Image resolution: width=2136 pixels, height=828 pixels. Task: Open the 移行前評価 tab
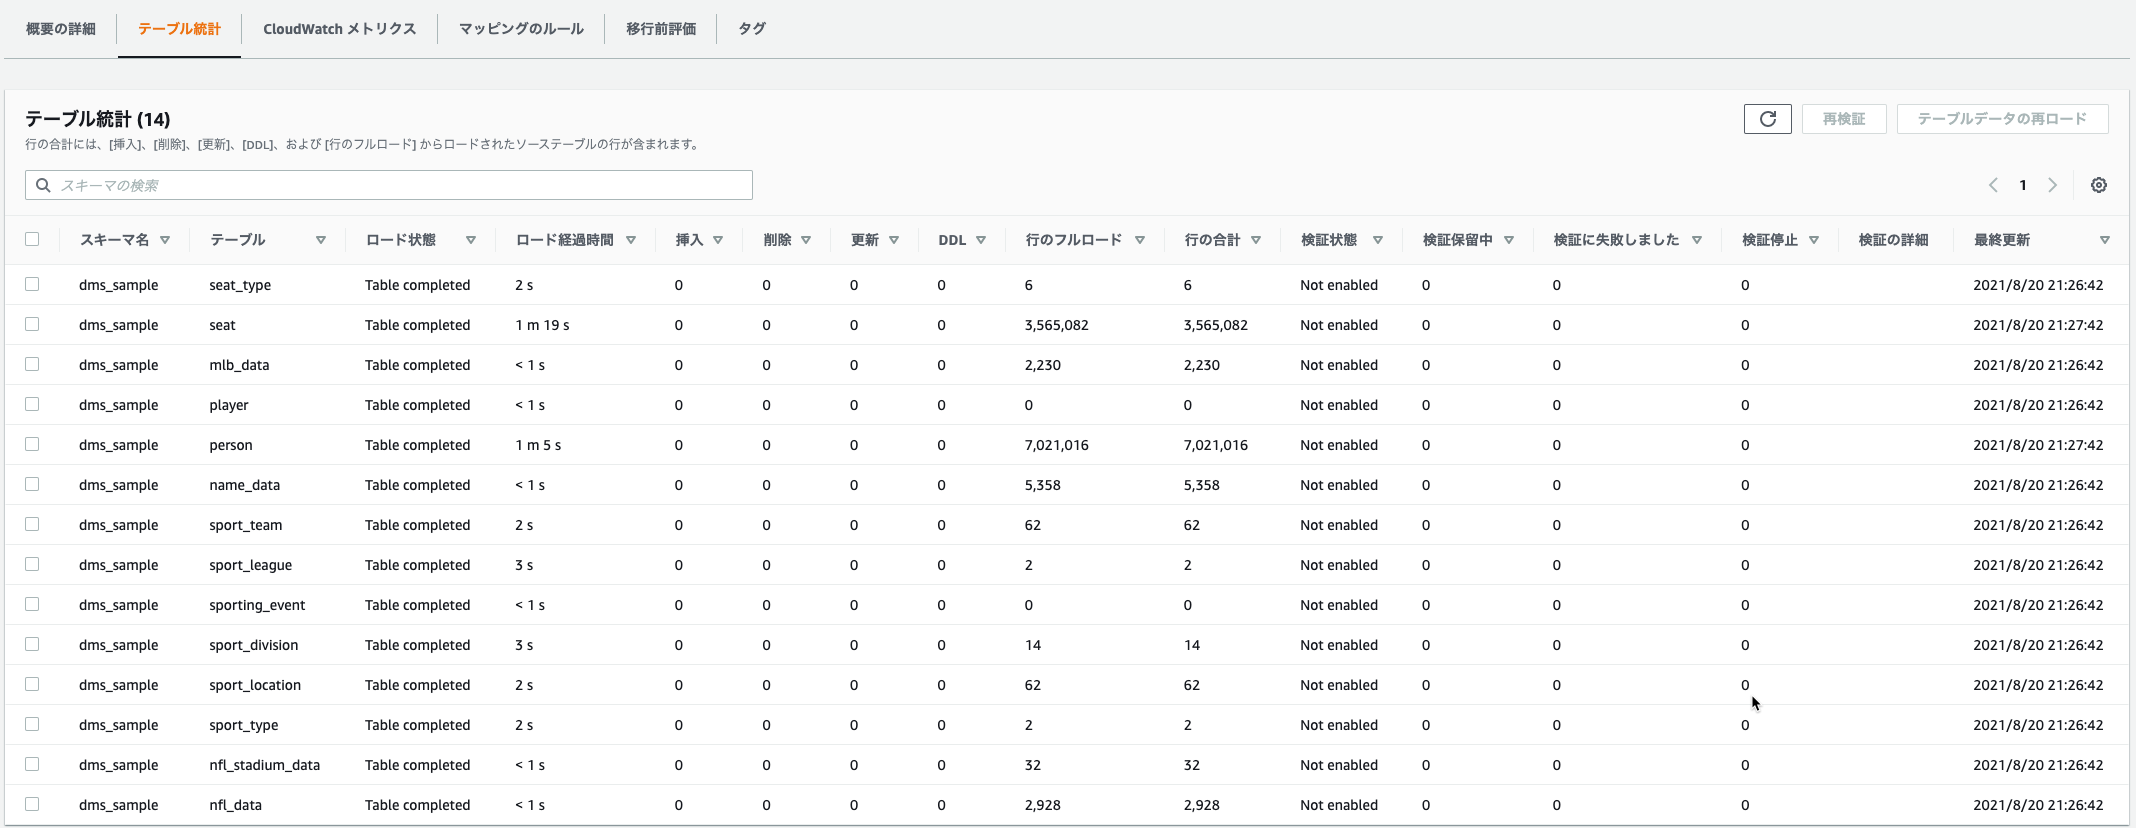pos(661,29)
